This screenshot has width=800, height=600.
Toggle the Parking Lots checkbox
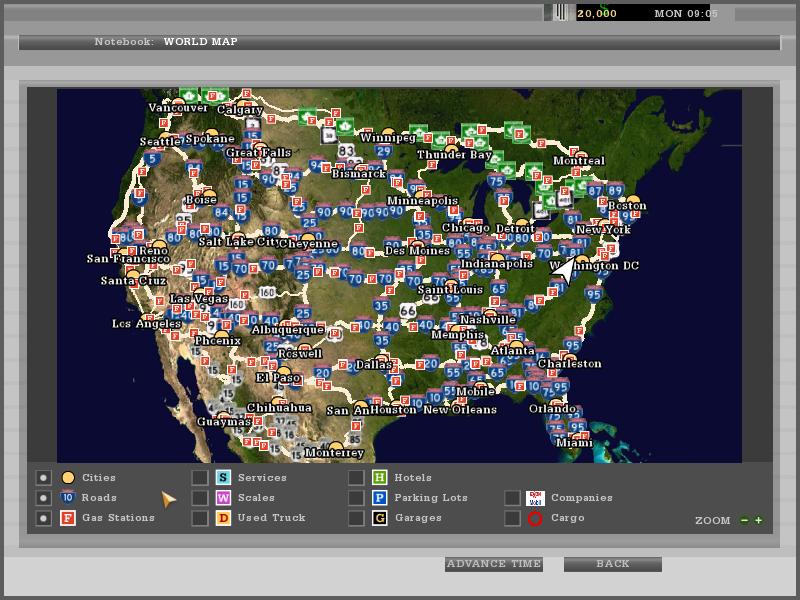point(356,498)
